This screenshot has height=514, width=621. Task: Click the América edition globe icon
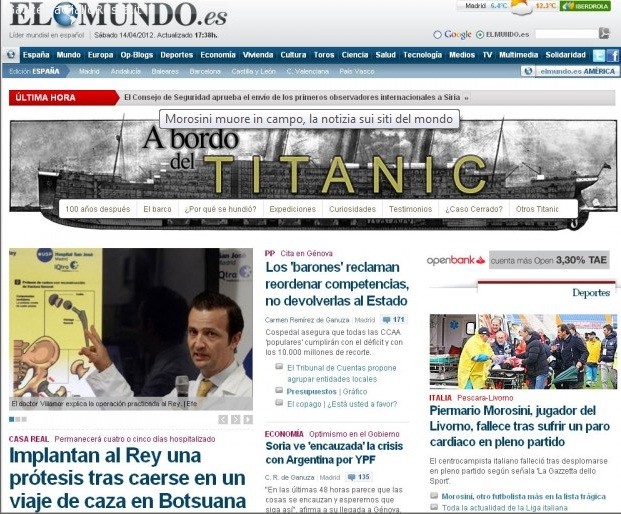pos(528,71)
